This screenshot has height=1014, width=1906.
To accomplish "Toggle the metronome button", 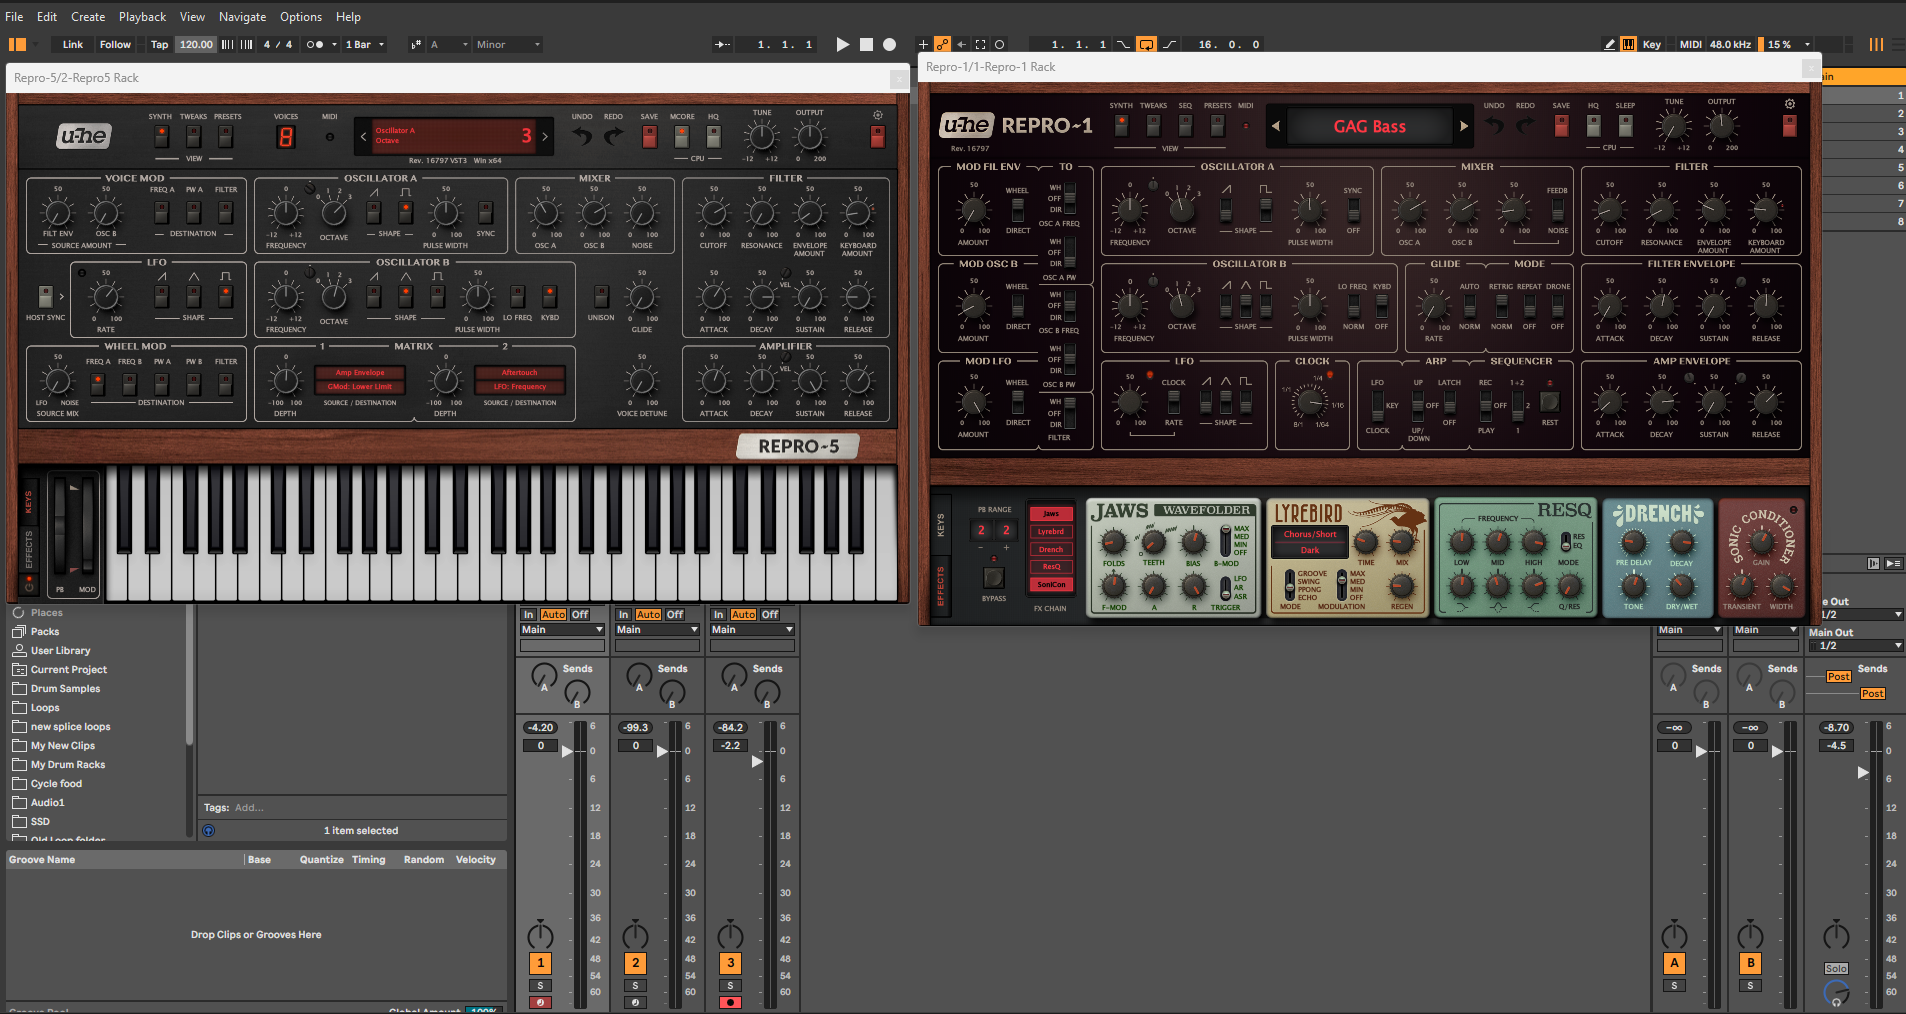I will tap(314, 44).
